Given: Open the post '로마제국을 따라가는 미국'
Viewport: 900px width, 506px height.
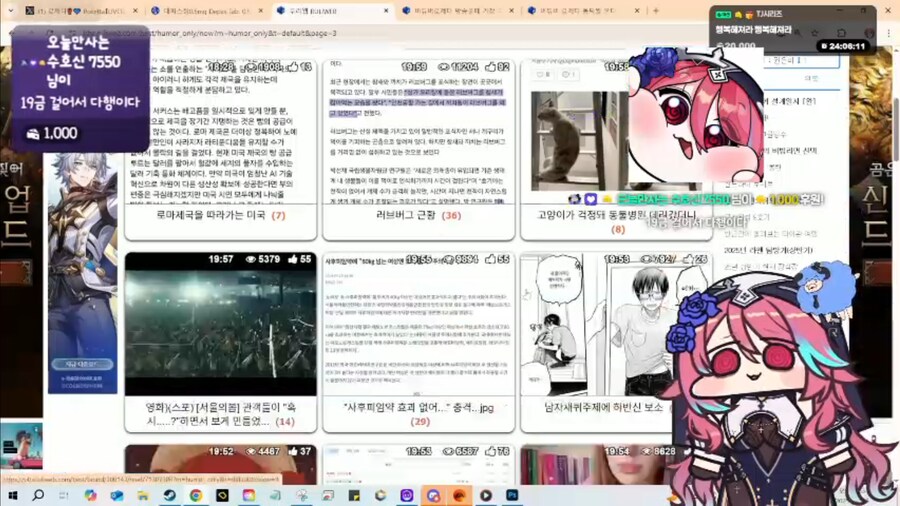Looking at the screenshot, I should click(211, 215).
